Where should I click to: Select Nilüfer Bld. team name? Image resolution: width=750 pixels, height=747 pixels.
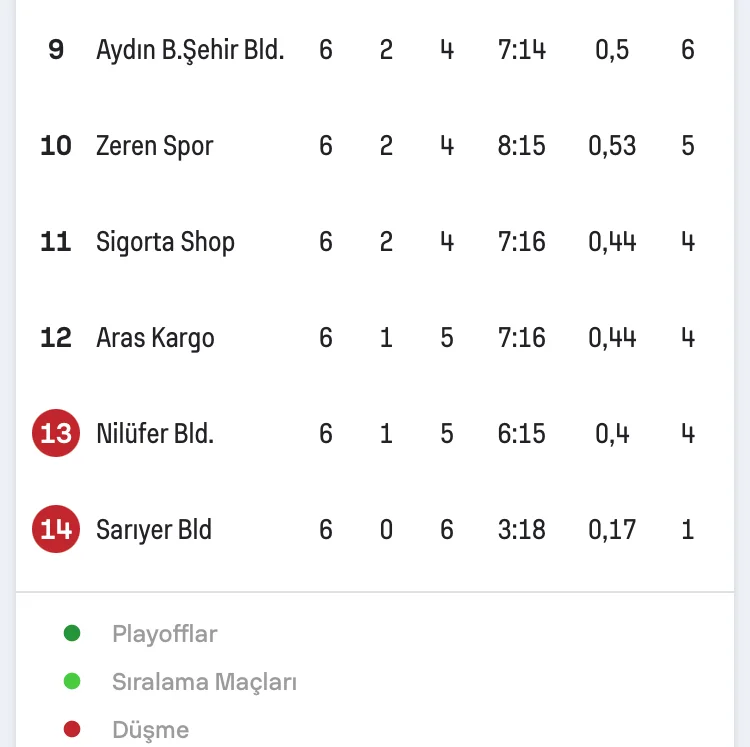(x=155, y=434)
